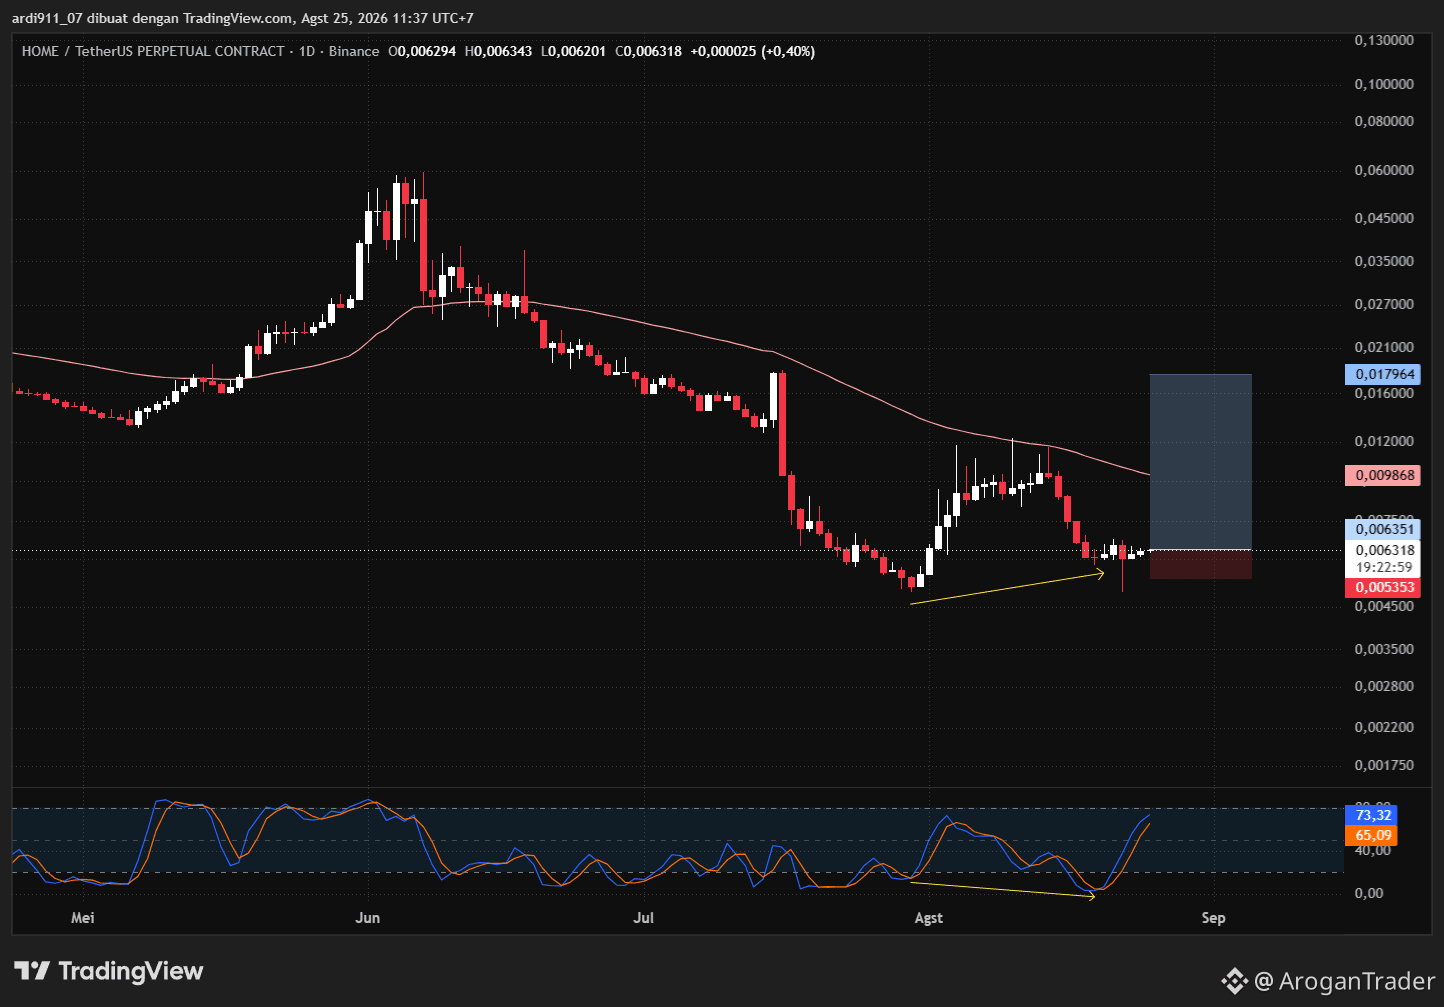Click the ardi911_07 author caption at top
The width and height of the screenshot is (1444, 1007).
tap(243, 18)
